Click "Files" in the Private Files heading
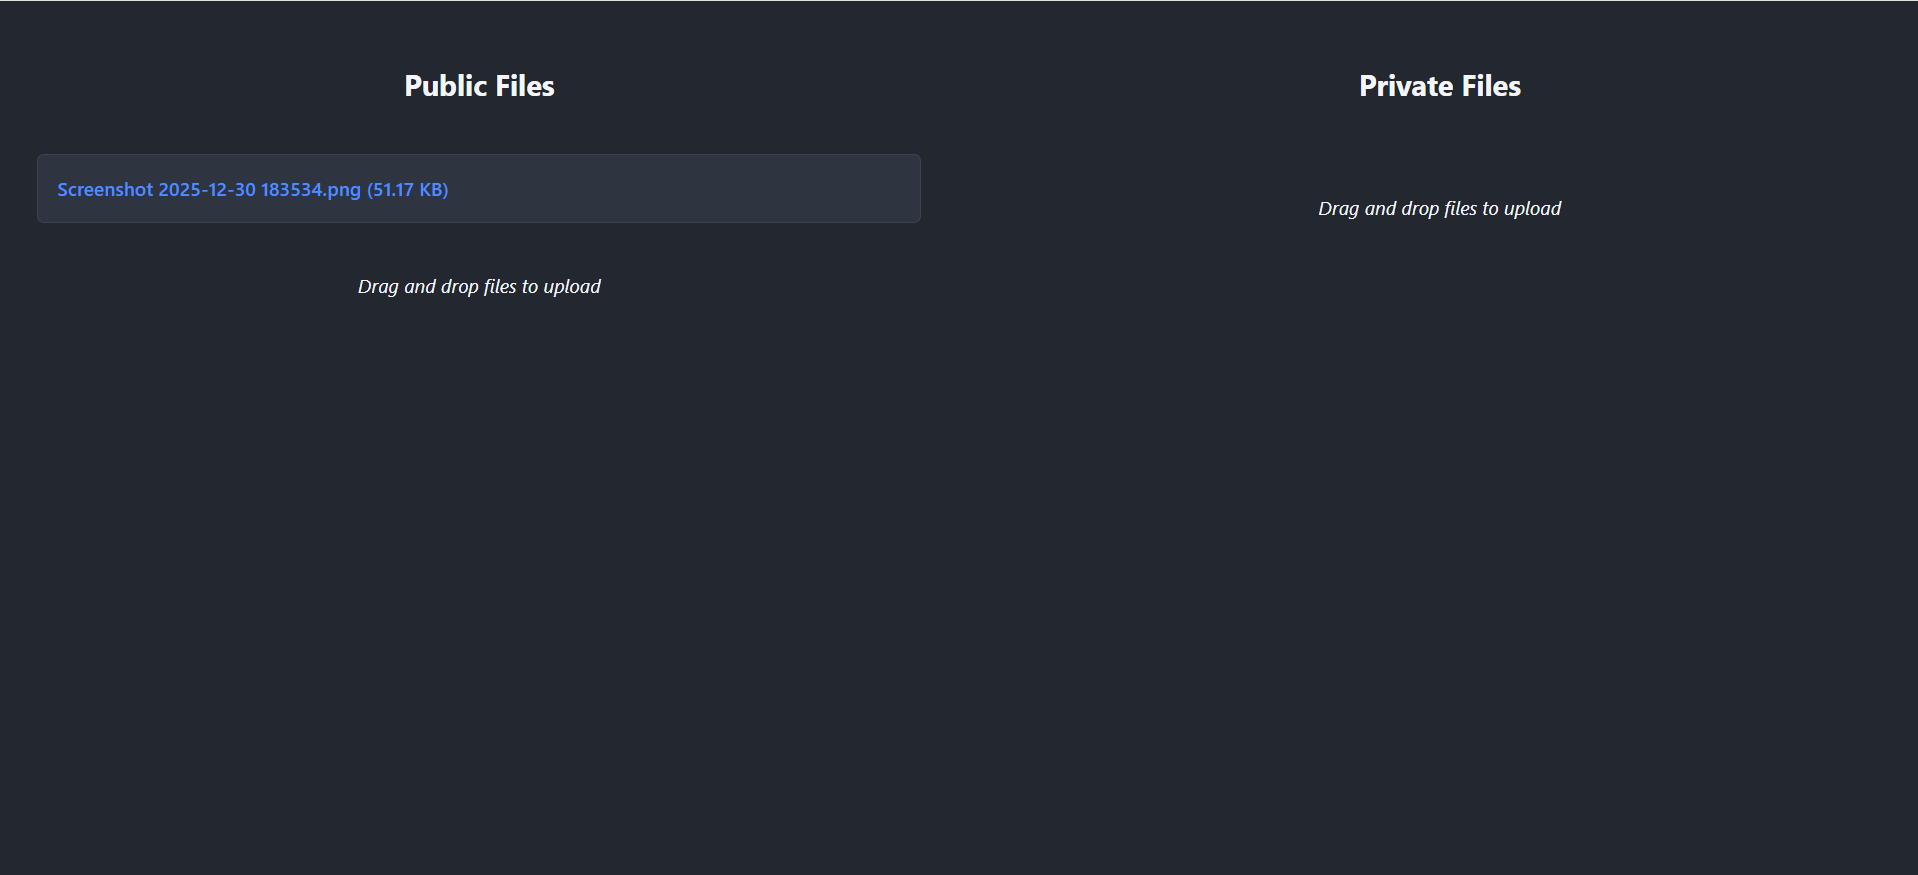This screenshot has width=1918, height=875. click(x=1491, y=86)
